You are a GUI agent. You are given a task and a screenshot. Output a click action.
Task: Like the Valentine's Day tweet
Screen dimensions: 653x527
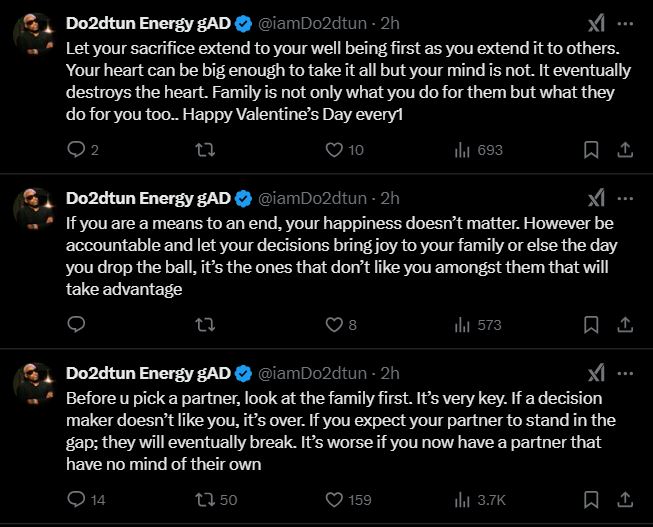pyautogui.click(x=335, y=150)
